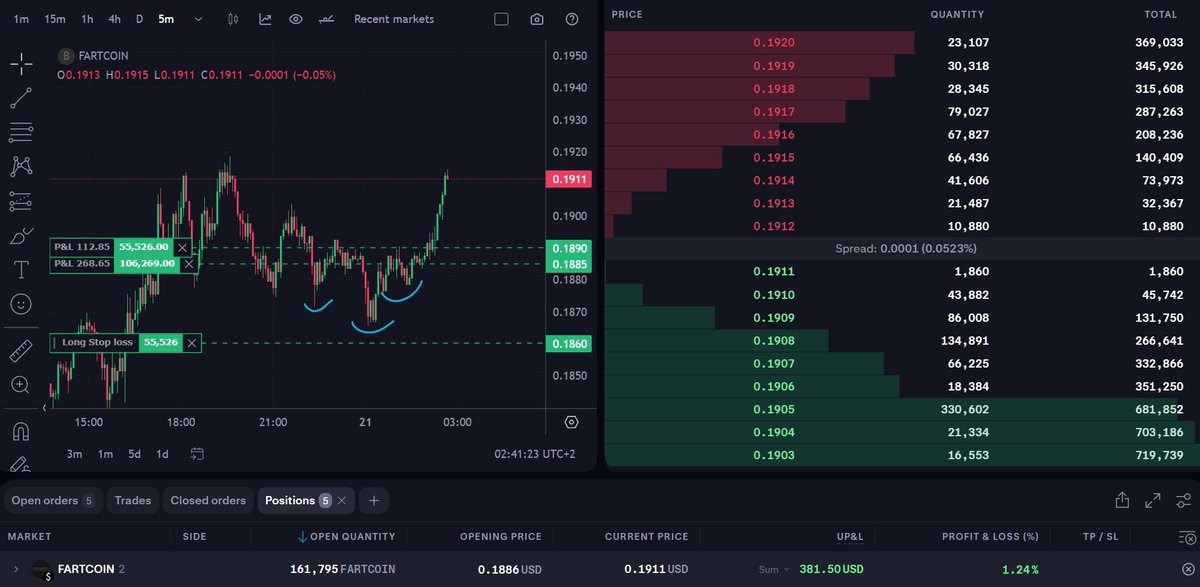Expand the FARTCOIN position row

pos(16,569)
